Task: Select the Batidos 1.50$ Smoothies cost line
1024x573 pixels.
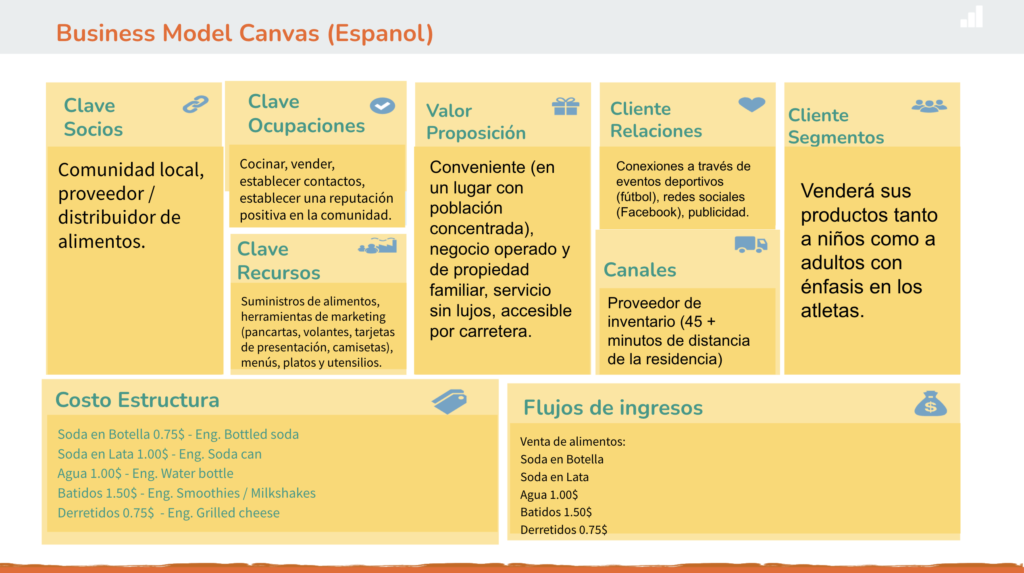Action: tap(186, 493)
